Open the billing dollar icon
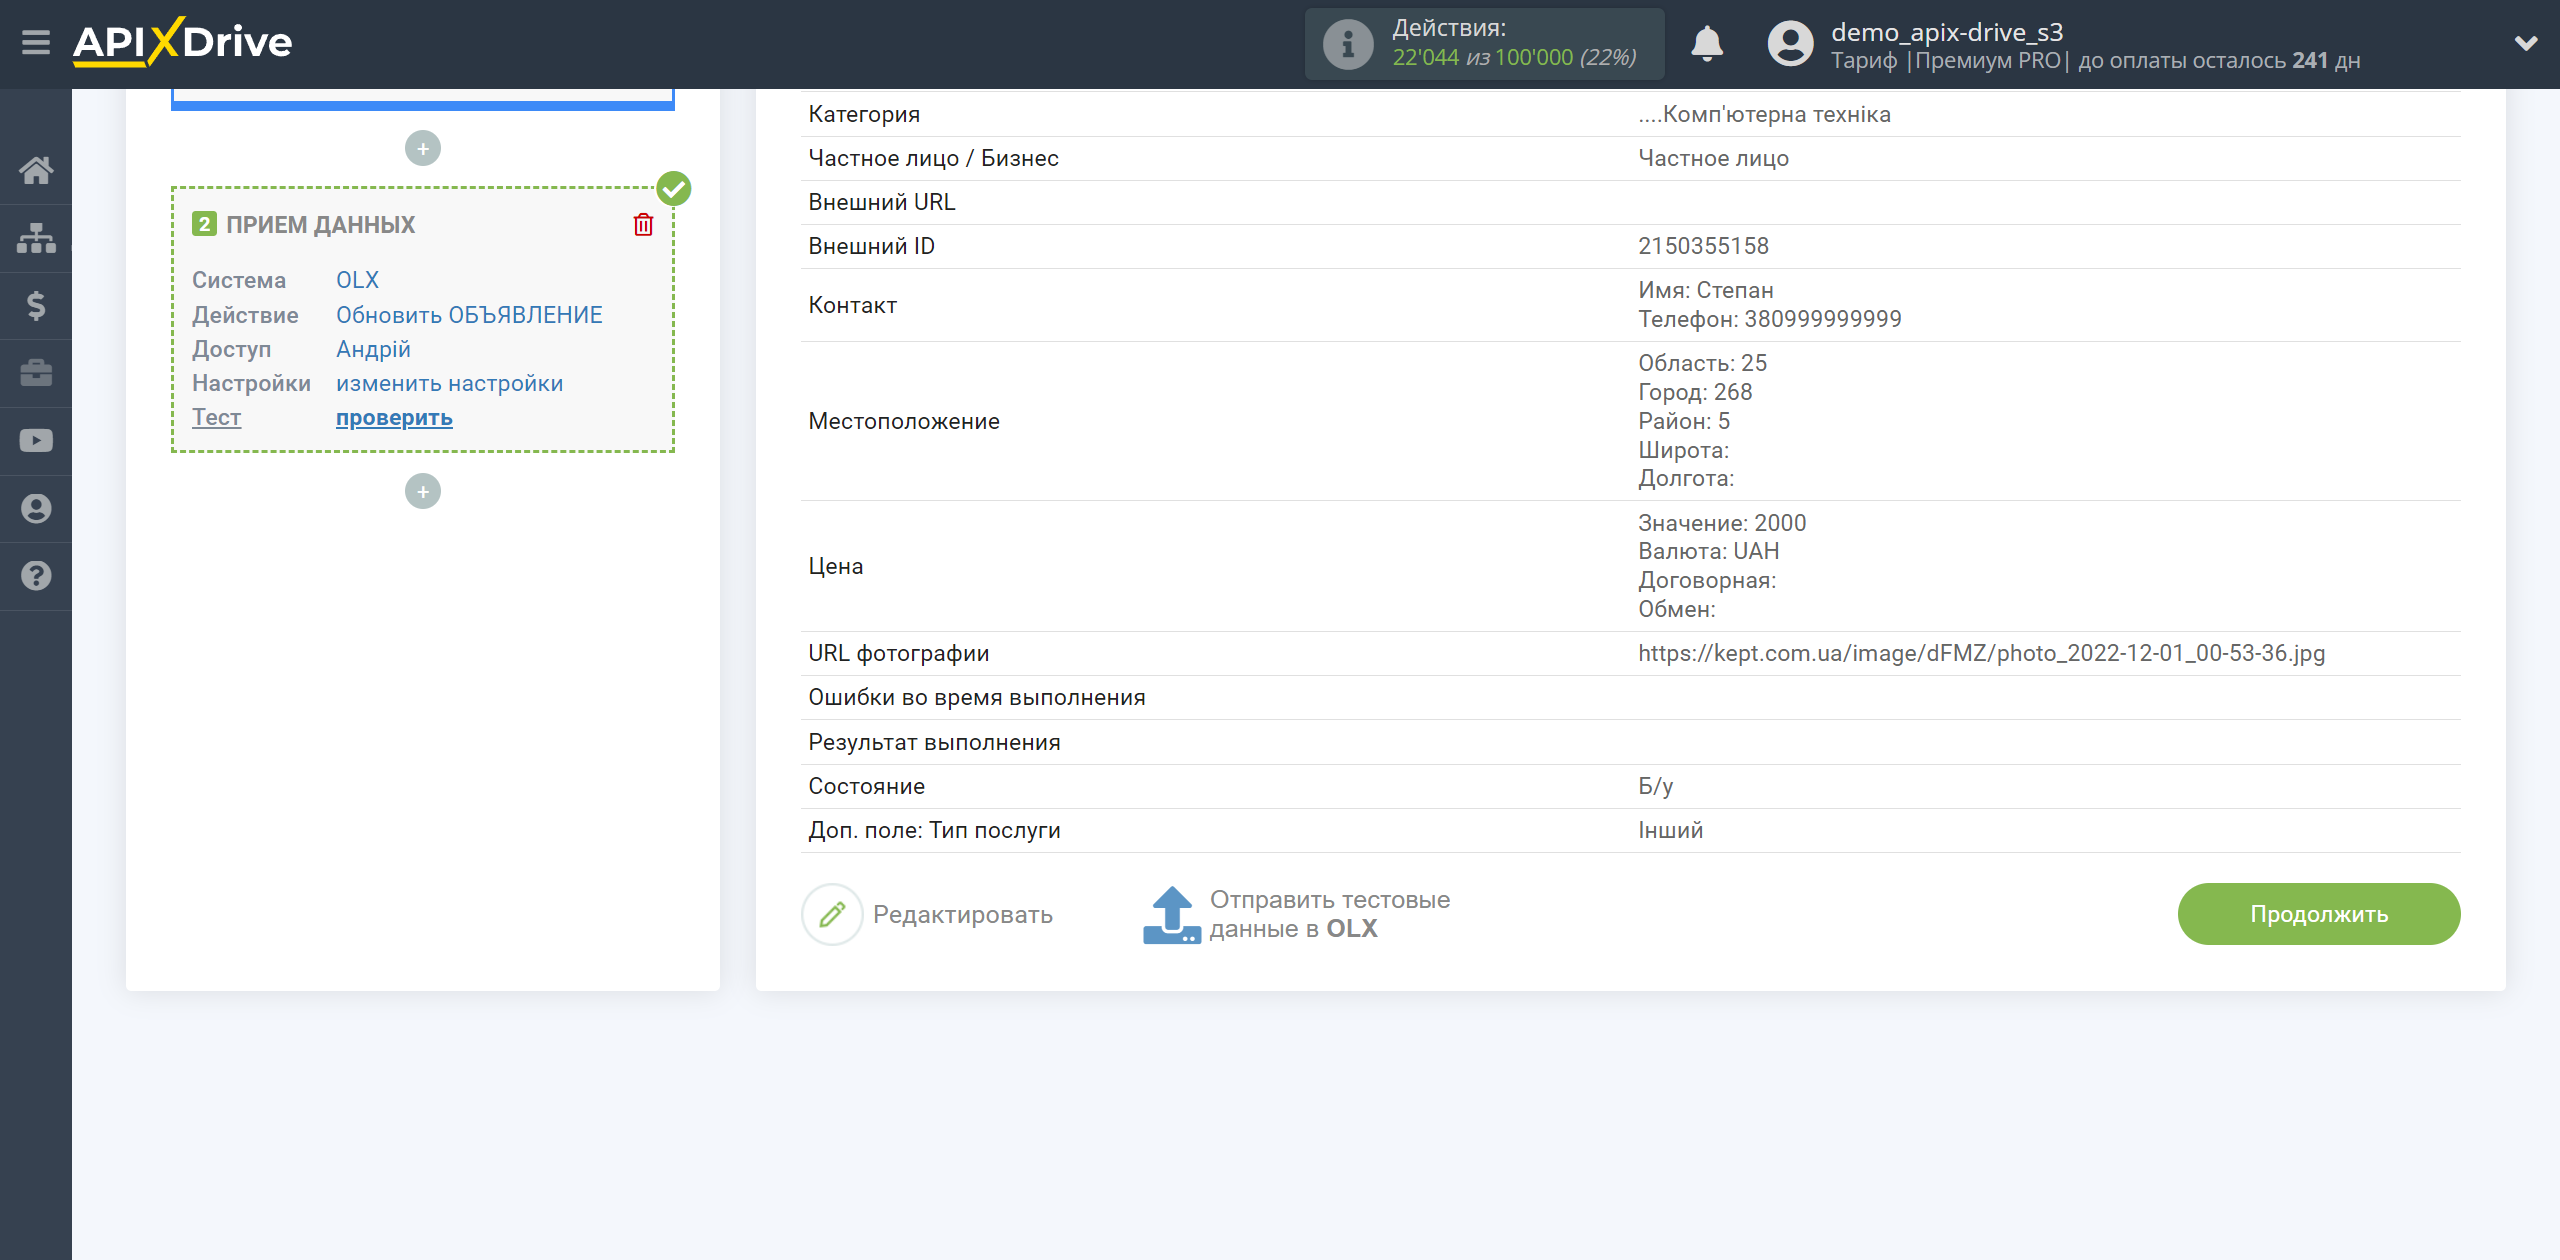 click(36, 305)
